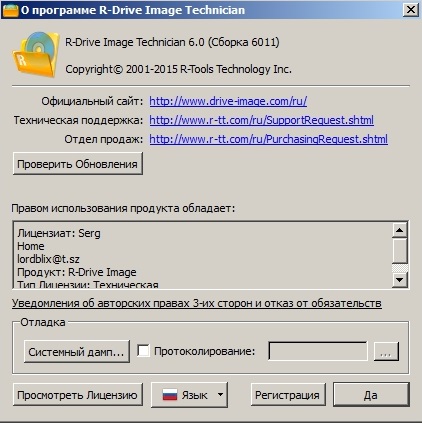Close the About dialog window

click(x=411, y=10)
